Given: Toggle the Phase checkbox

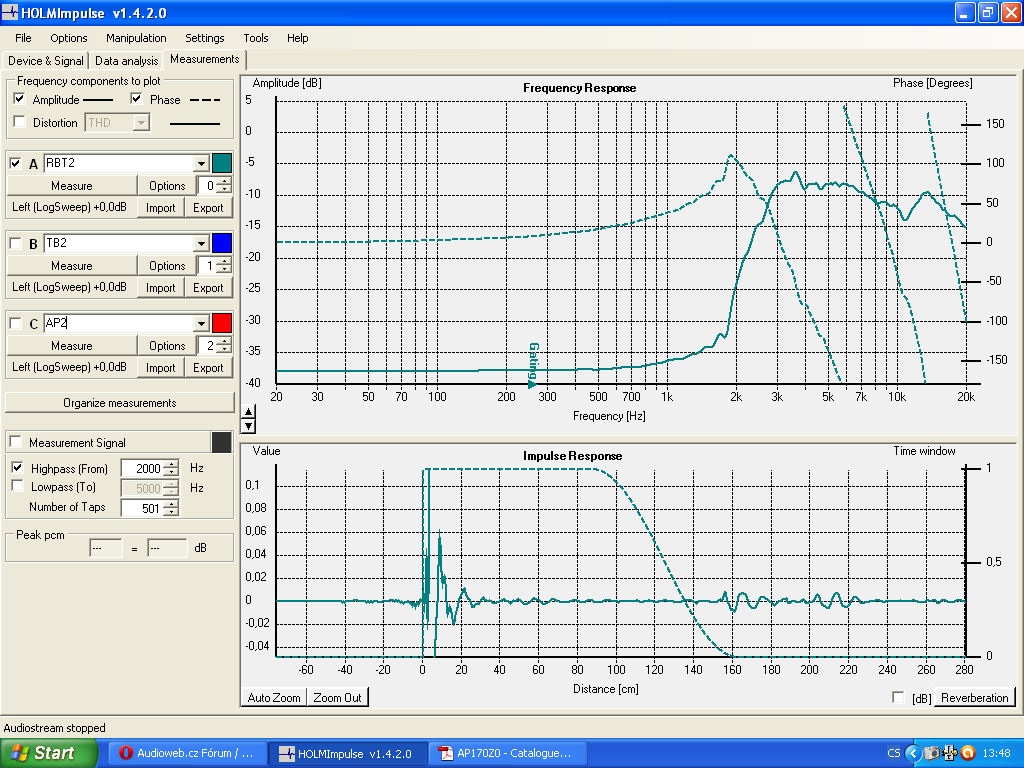Looking at the screenshot, I should click(136, 99).
